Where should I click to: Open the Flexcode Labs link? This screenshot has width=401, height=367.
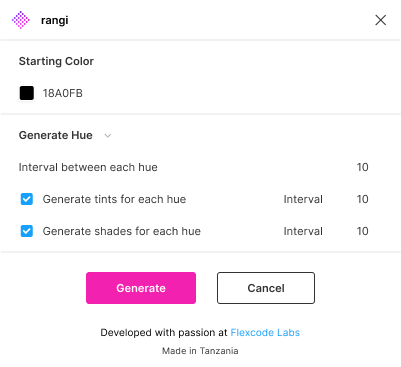[265, 332]
